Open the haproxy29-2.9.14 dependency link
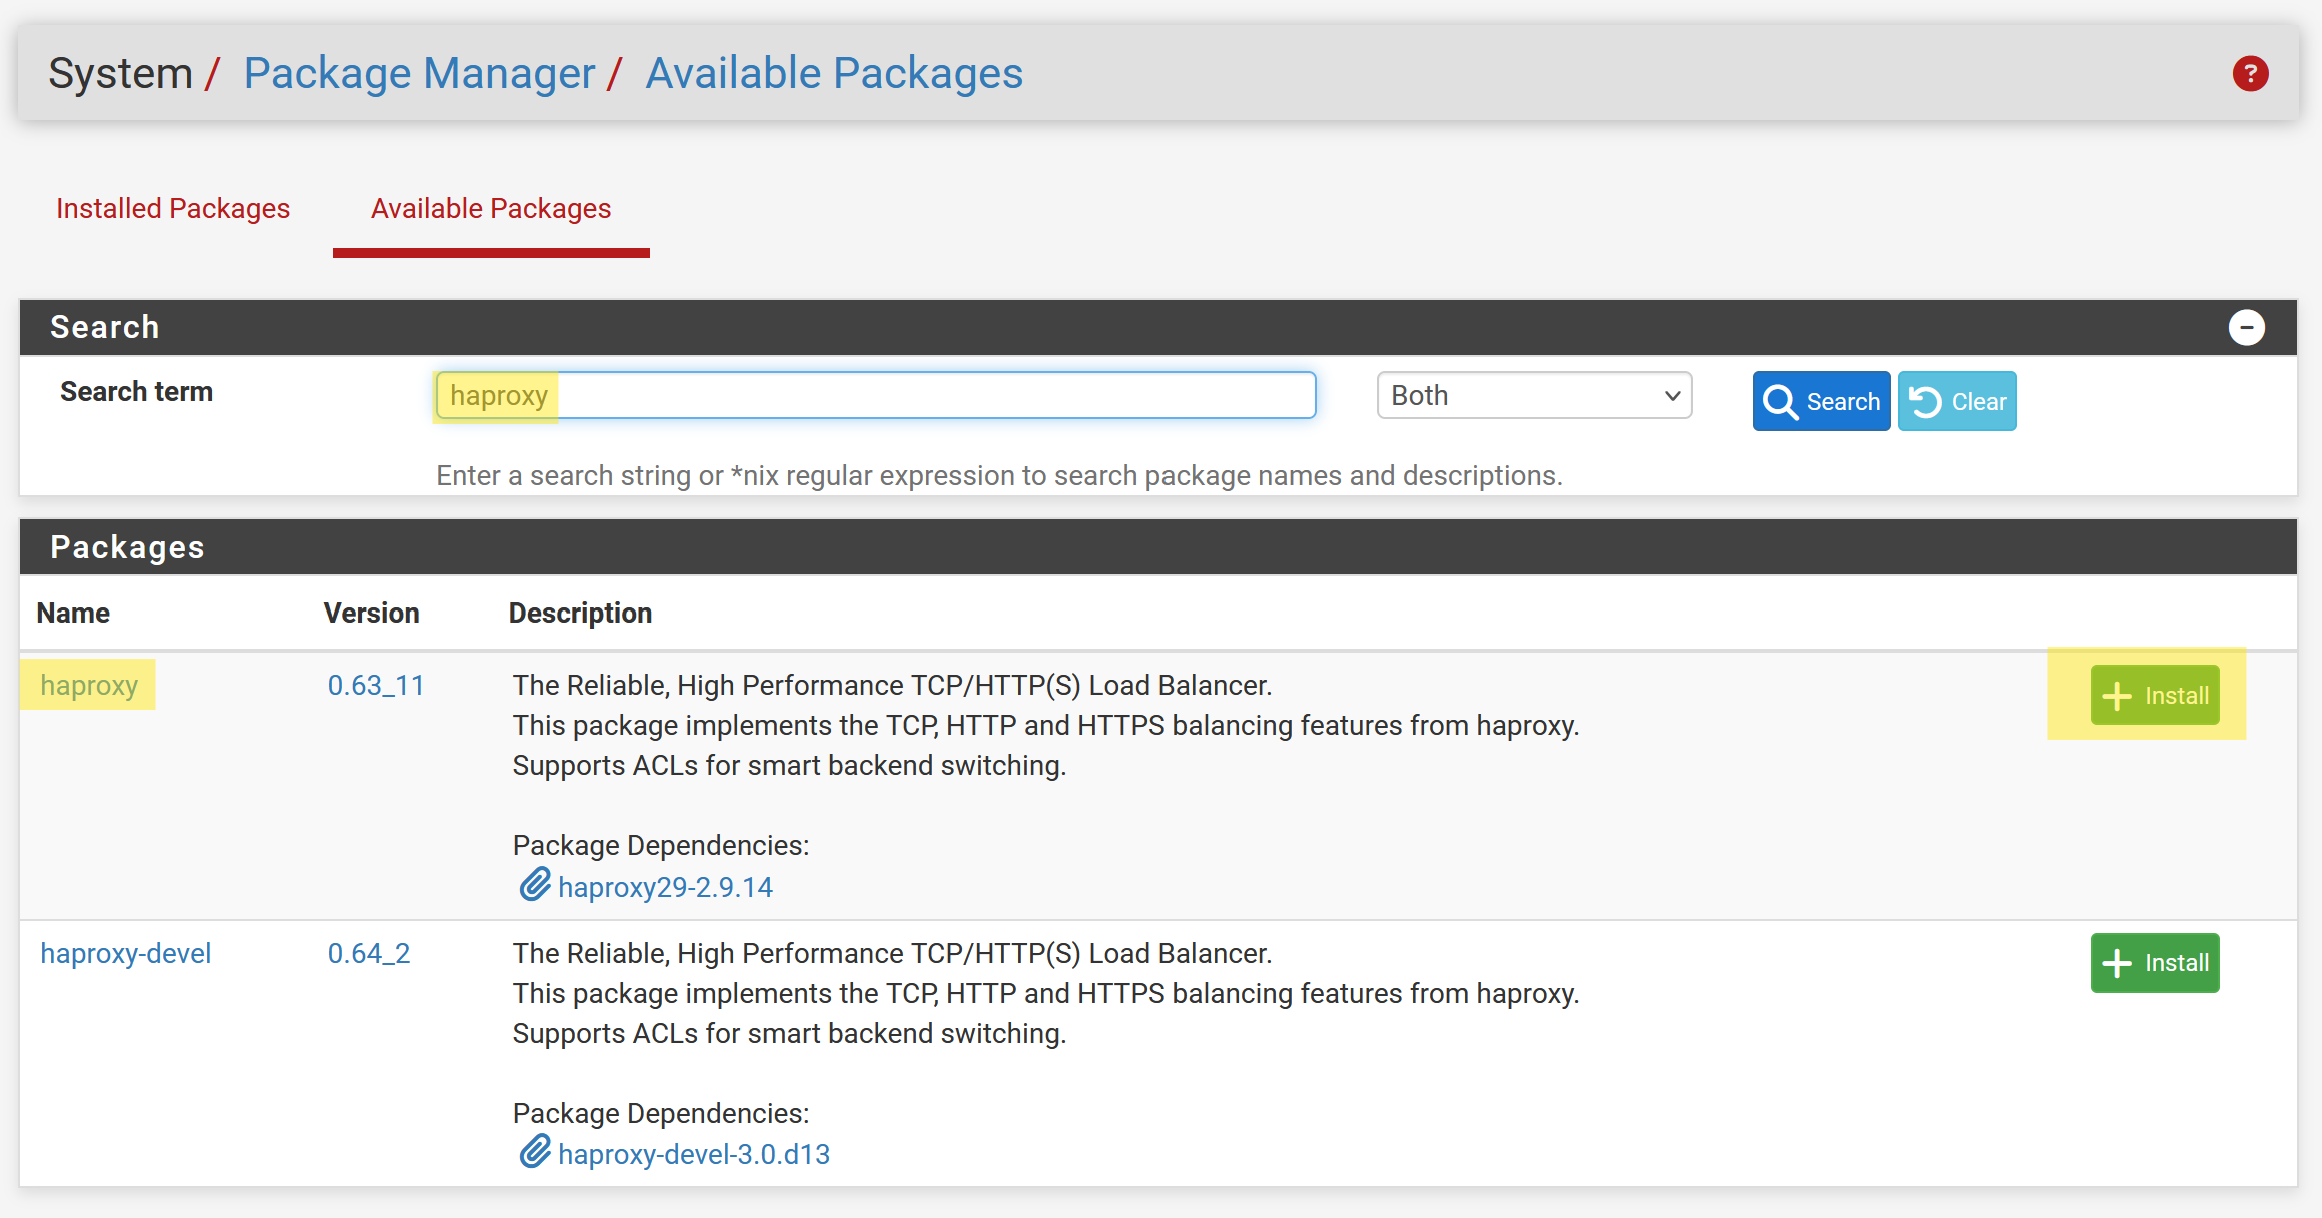This screenshot has height=1218, width=2322. (665, 887)
